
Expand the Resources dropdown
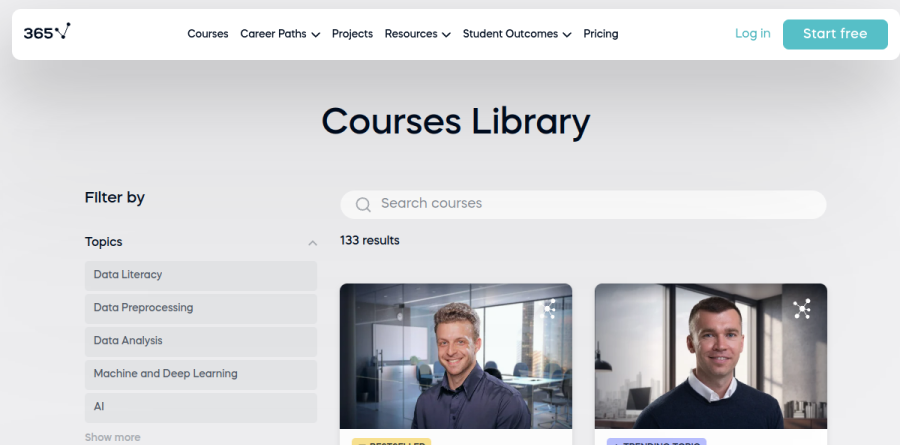pyautogui.click(x=418, y=34)
